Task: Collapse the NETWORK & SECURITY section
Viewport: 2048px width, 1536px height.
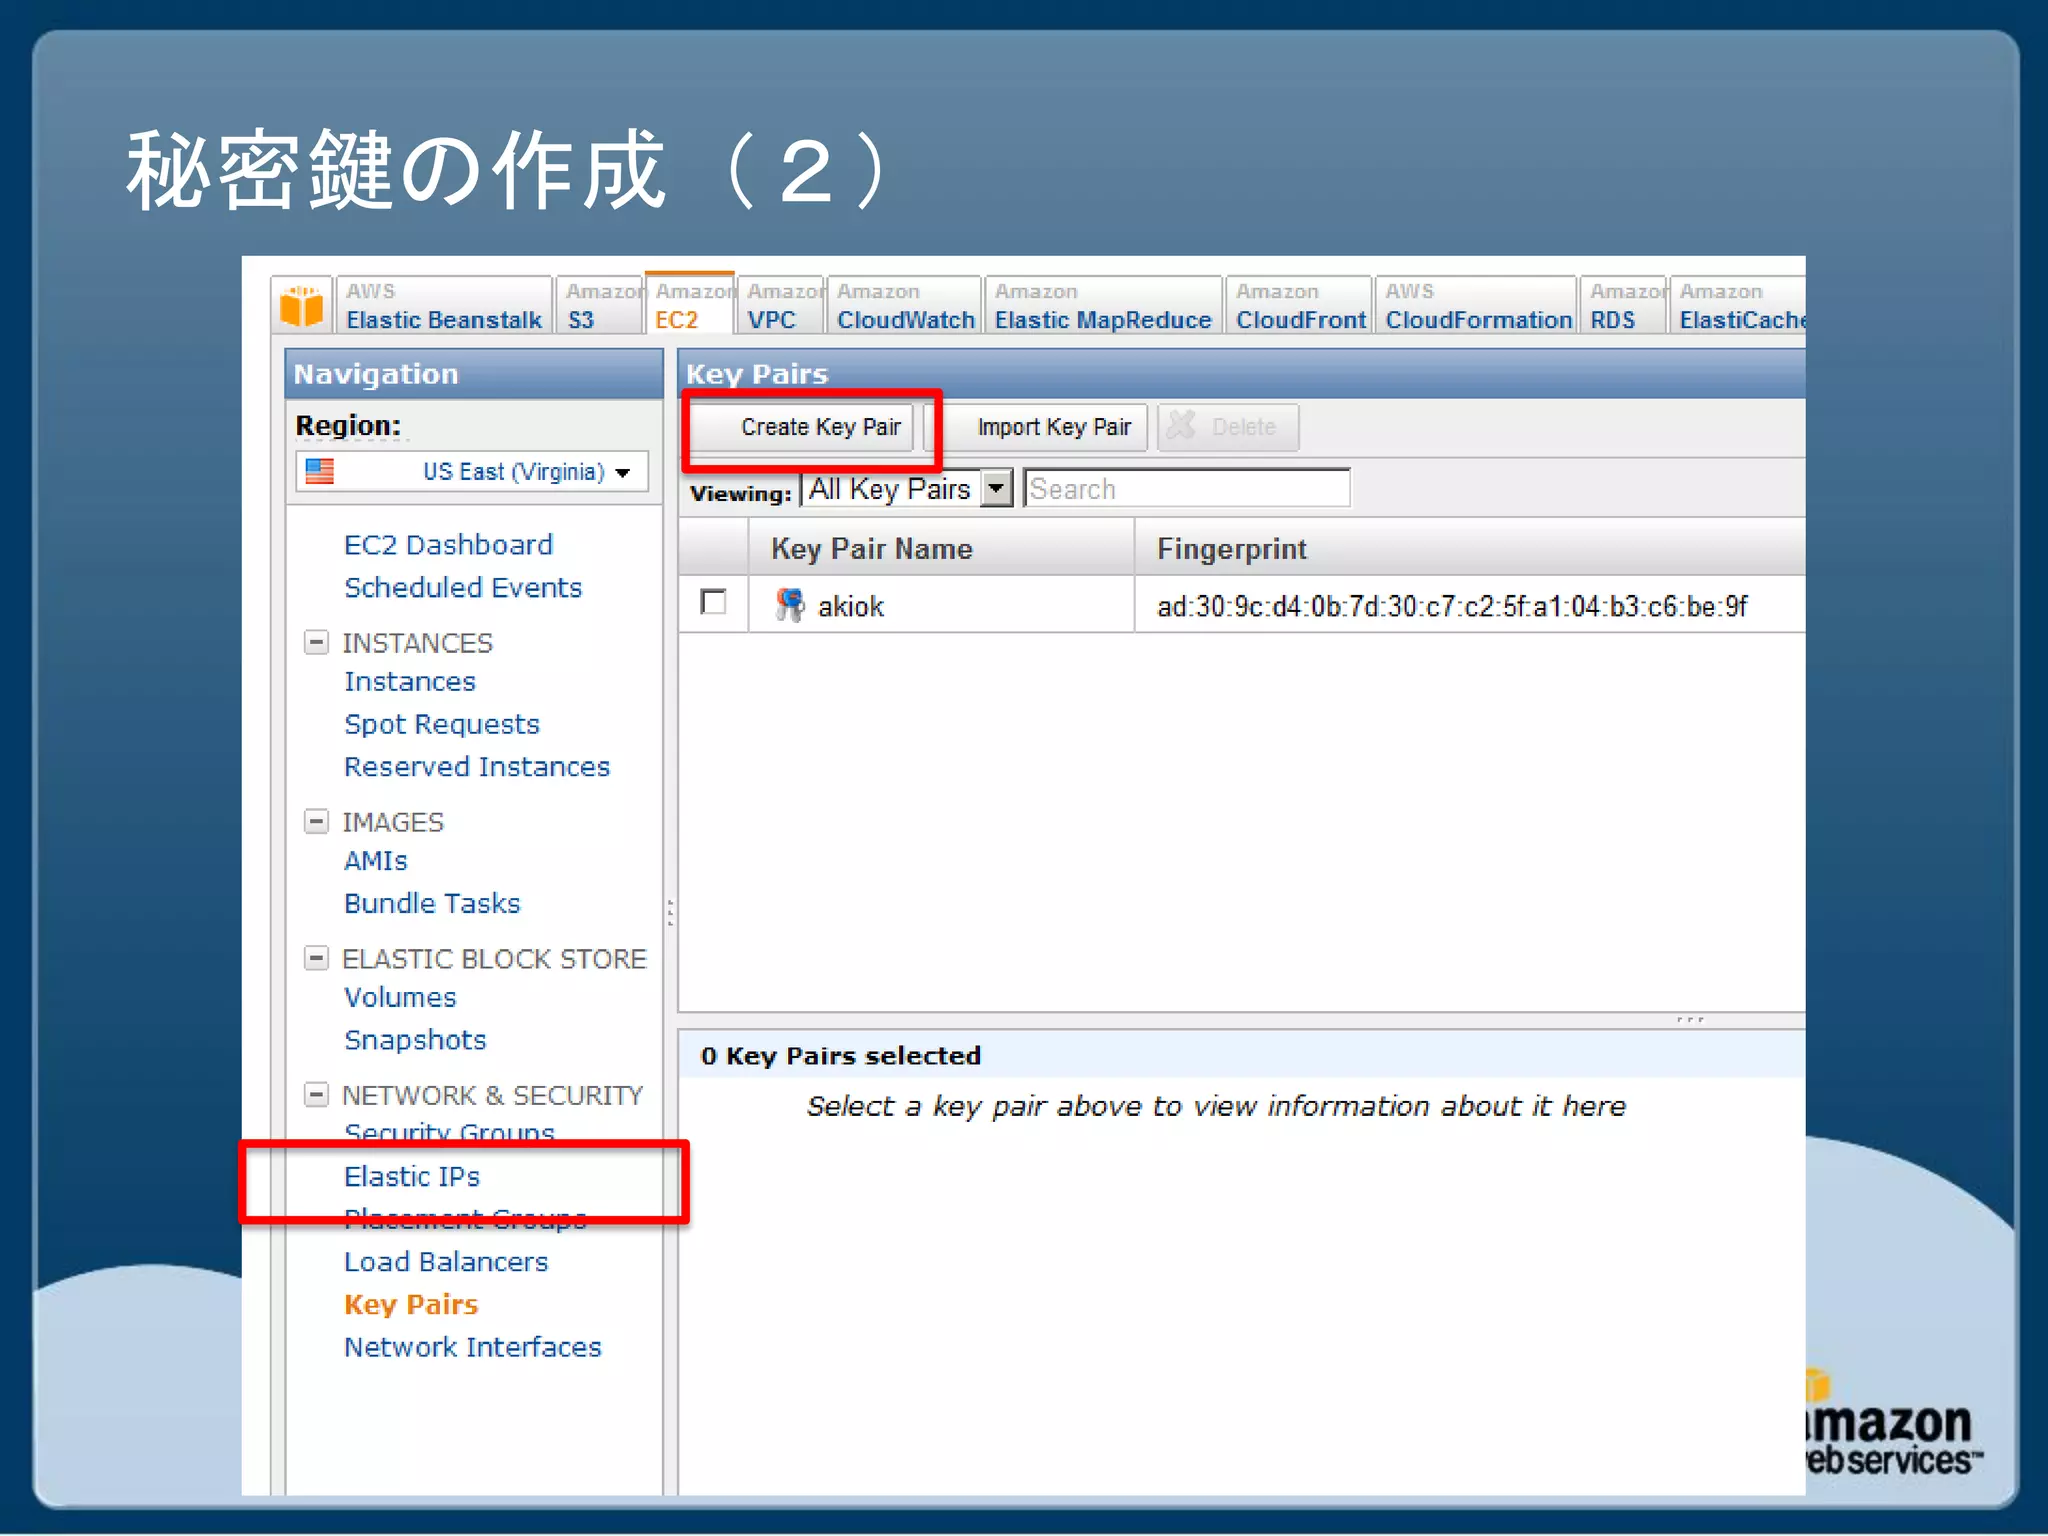Action: (316, 1094)
